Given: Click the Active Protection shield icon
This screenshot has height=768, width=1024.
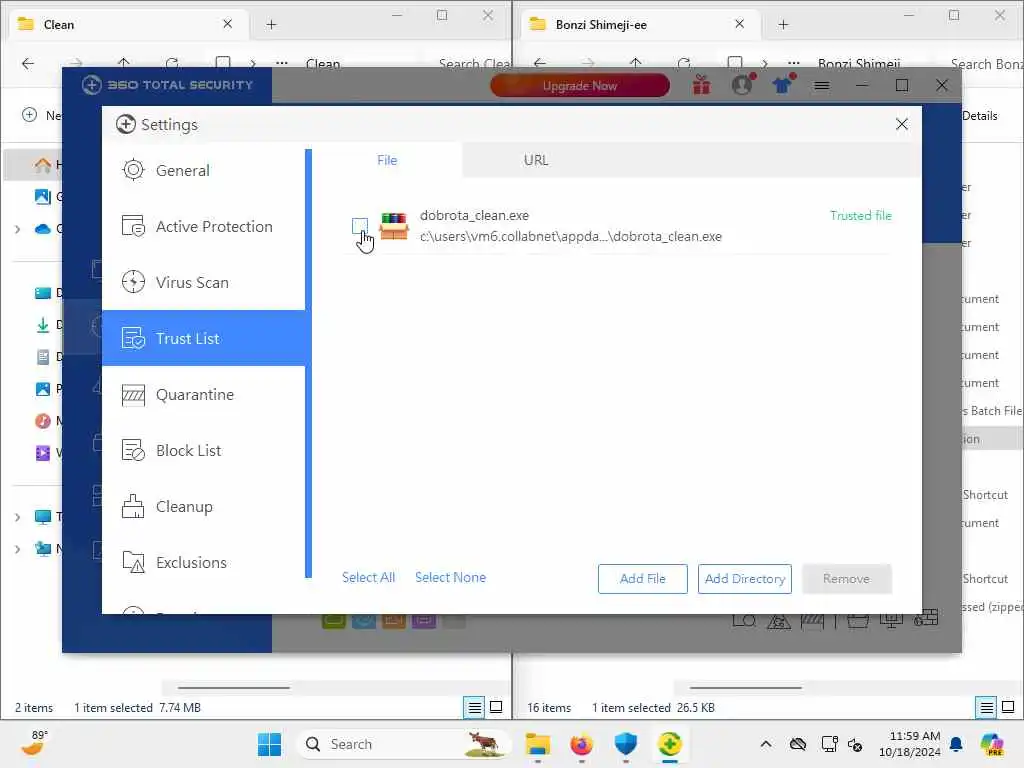Looking at the screenshot, I should point(133,226).
